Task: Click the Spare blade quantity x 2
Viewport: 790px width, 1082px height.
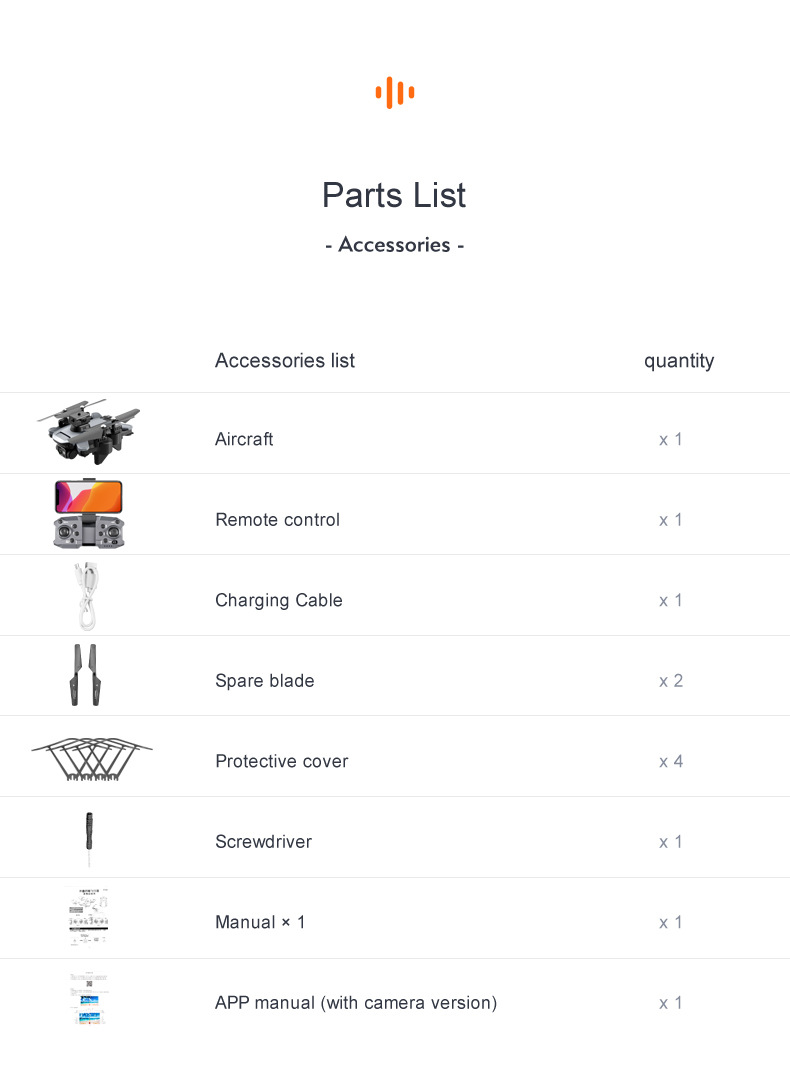Action: [x=671, y=681]
